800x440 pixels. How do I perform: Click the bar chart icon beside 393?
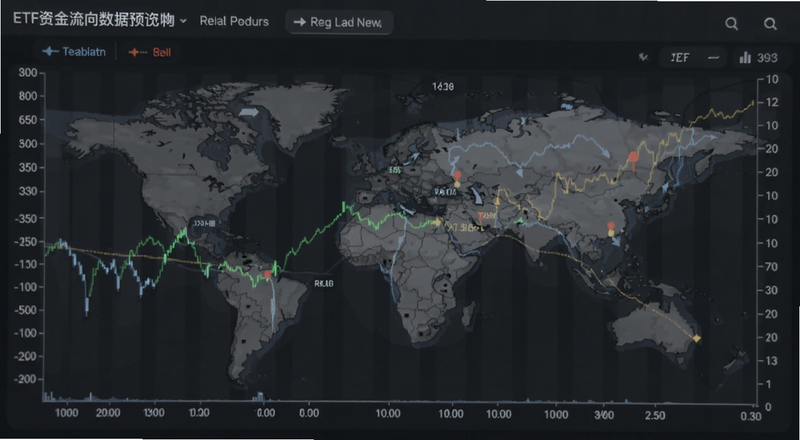point(745,57)
